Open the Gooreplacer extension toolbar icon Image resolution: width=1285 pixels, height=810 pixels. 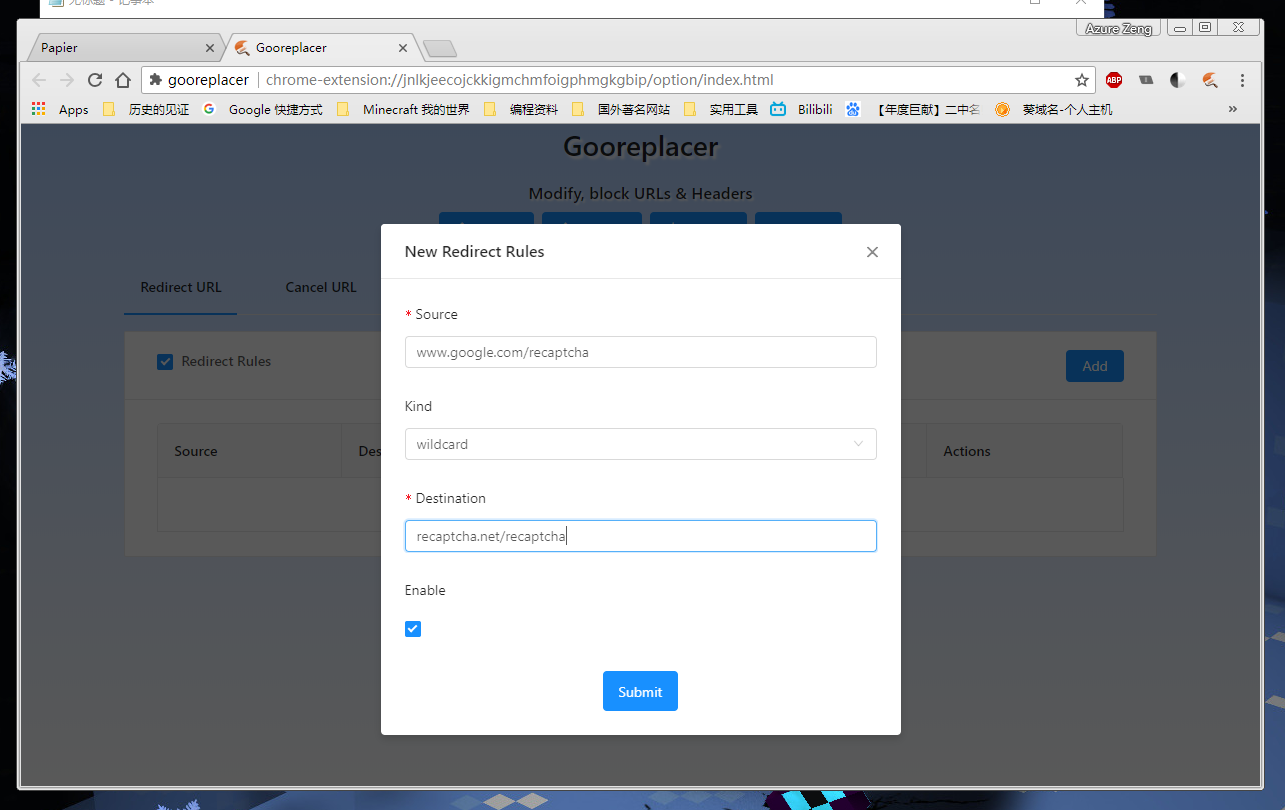coord(1210,80)
